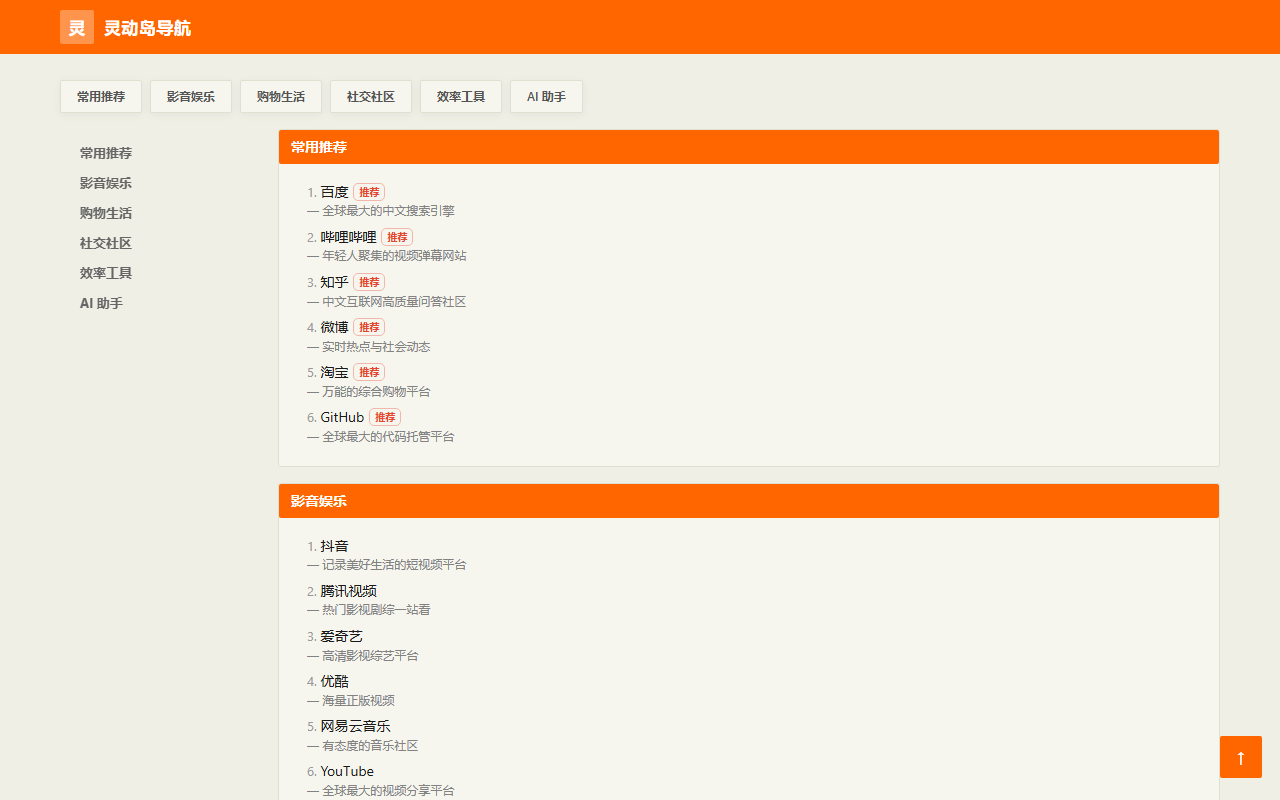Click the back-to-top arrow button
The width and height of the screenshot is (1280, 800).
[1241, 757]
